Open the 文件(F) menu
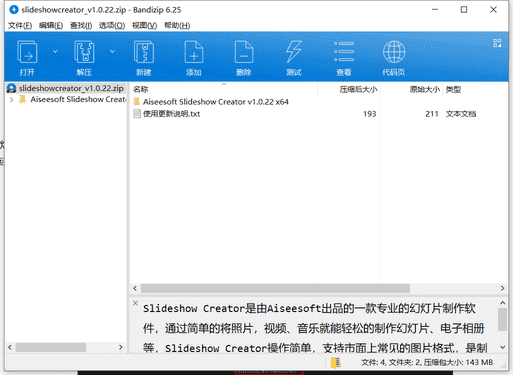This screenshot has height=375, width=513. pos(20,26)
